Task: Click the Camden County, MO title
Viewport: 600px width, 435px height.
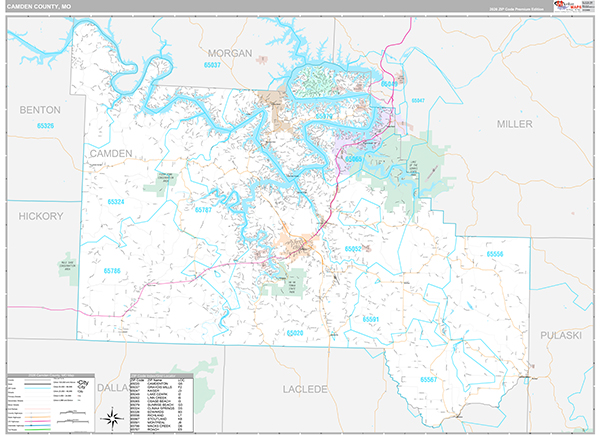Action: click(45, 7)
